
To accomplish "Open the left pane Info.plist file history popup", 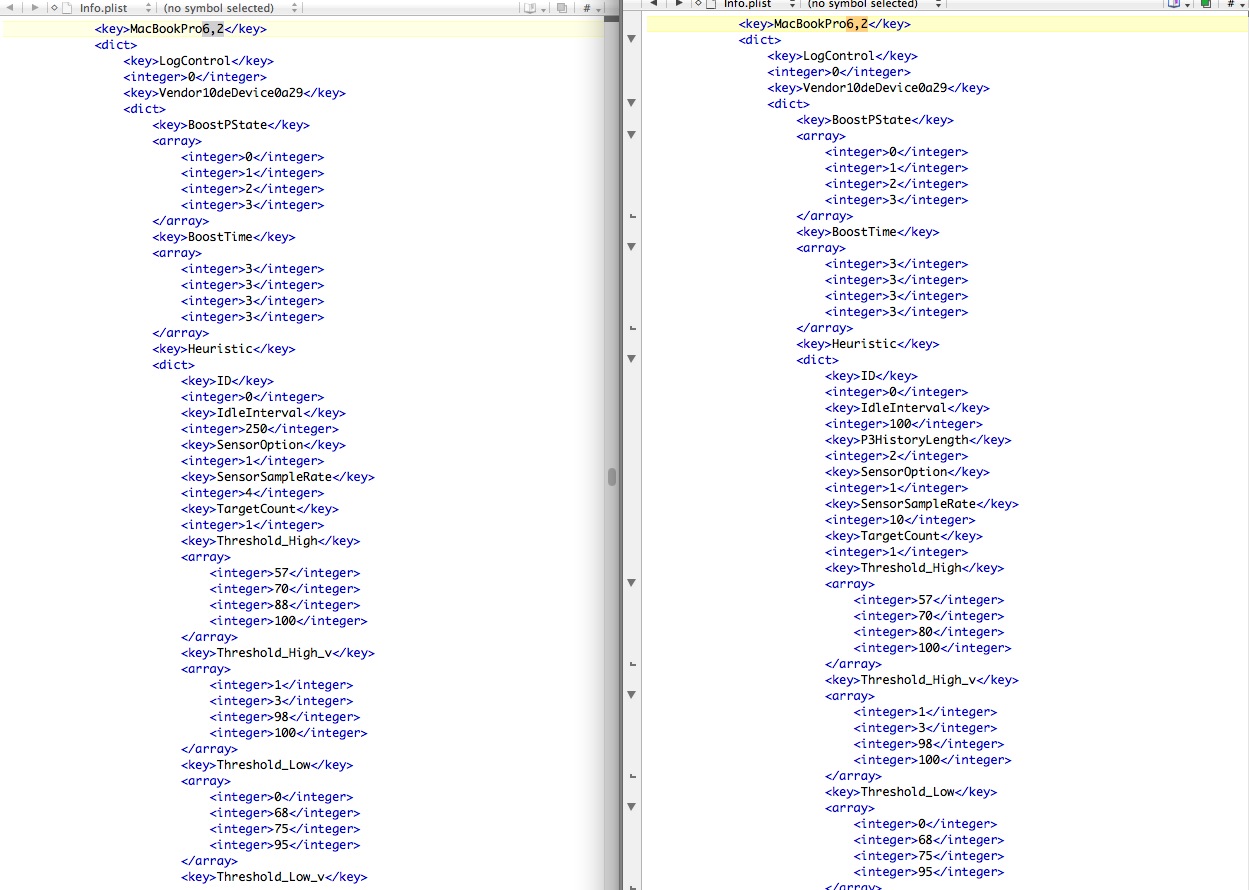I will (116, 7).
